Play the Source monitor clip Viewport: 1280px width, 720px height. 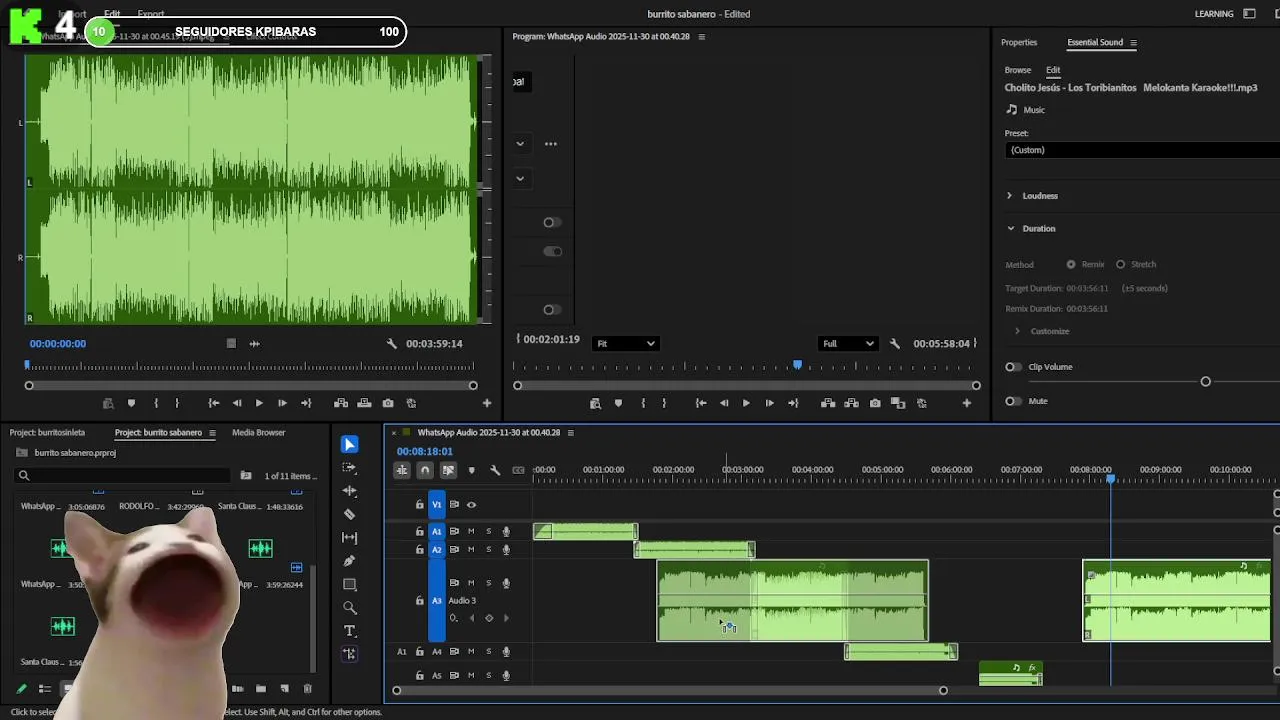(x=259, y=403)
